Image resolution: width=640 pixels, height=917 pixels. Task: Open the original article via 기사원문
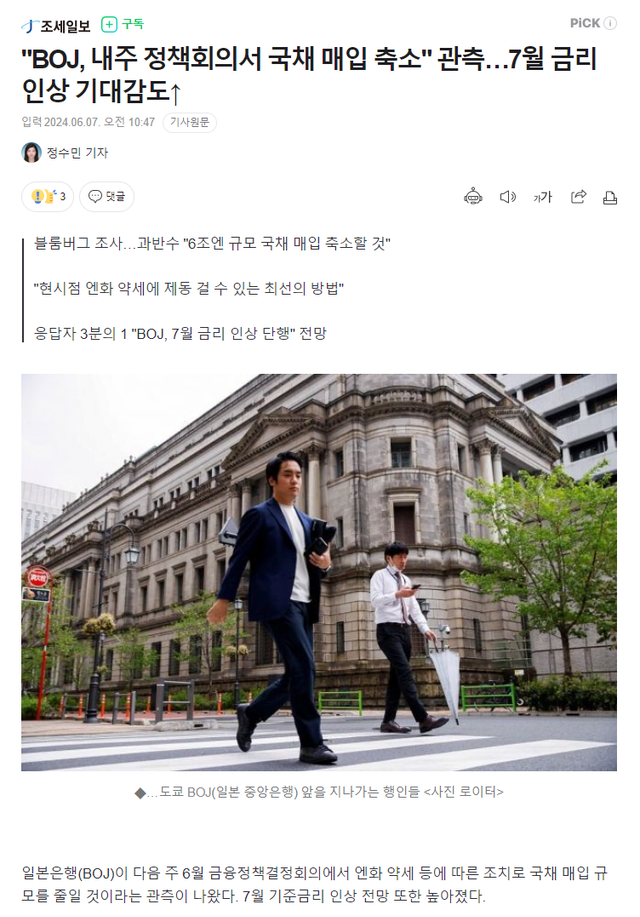click(x=189, y=122)
